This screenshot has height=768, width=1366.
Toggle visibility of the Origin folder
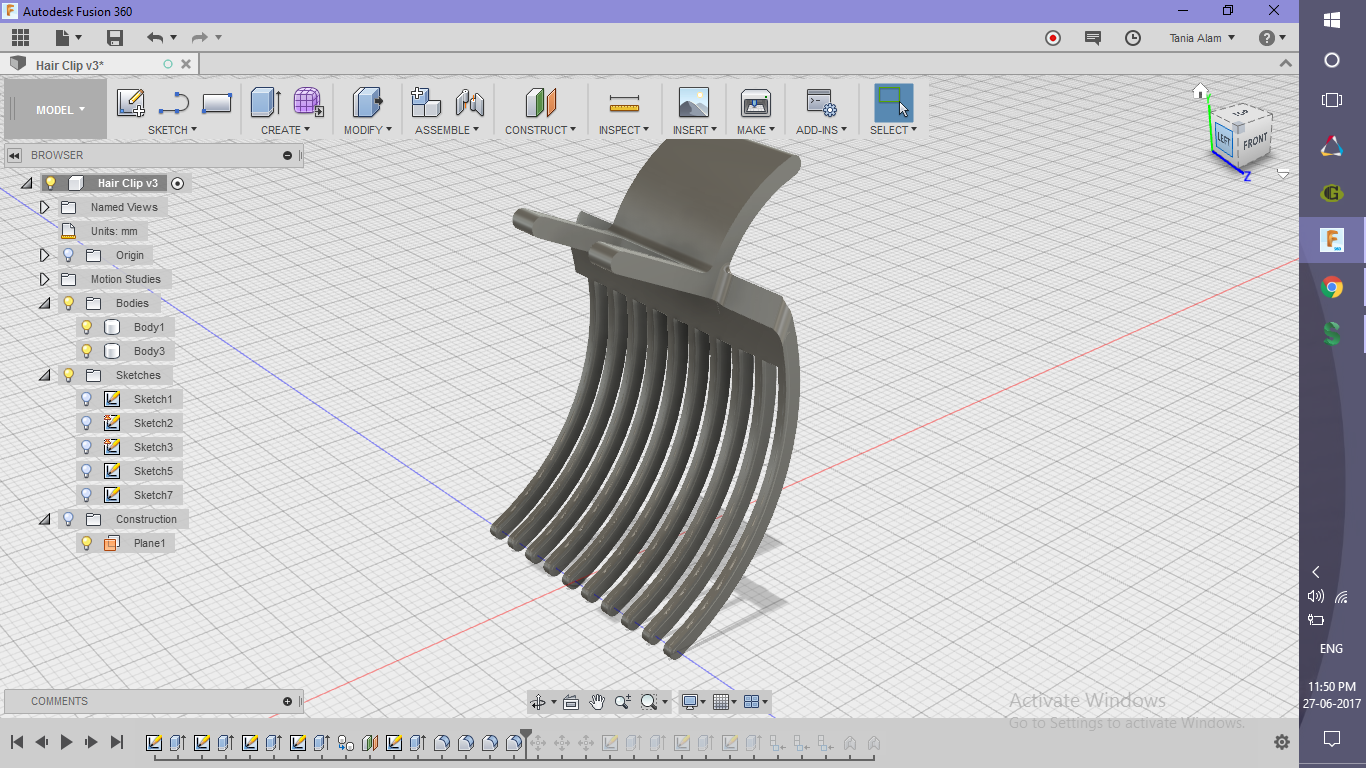pos(69,255)
